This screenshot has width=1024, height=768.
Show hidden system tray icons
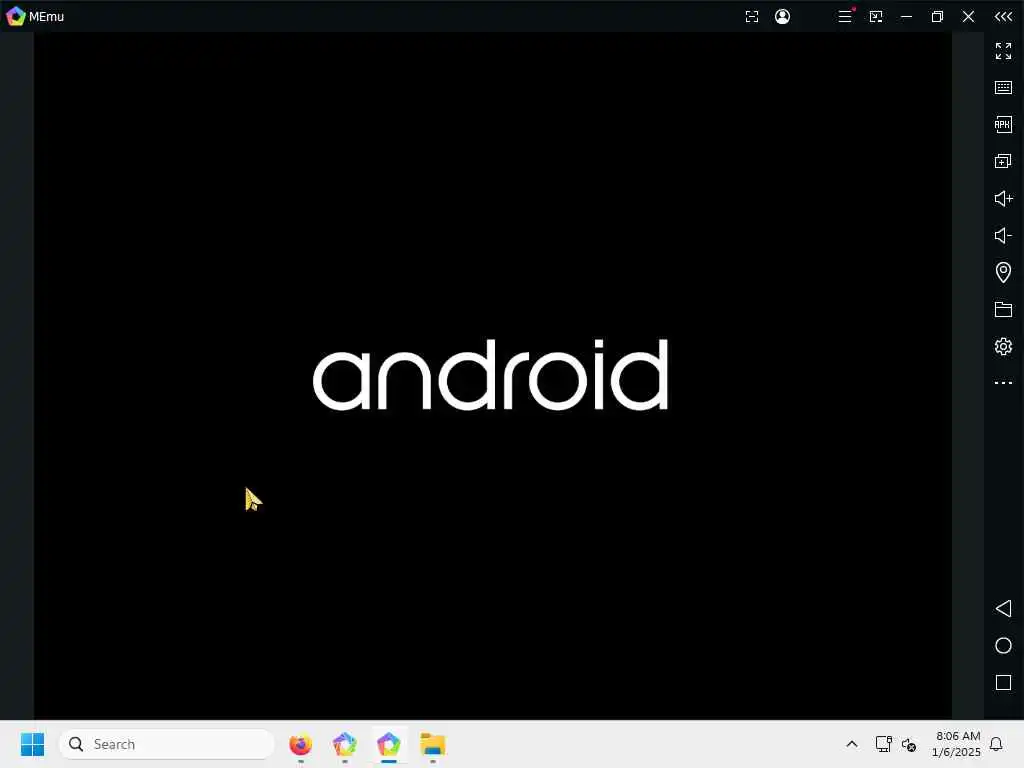(852, 744)
